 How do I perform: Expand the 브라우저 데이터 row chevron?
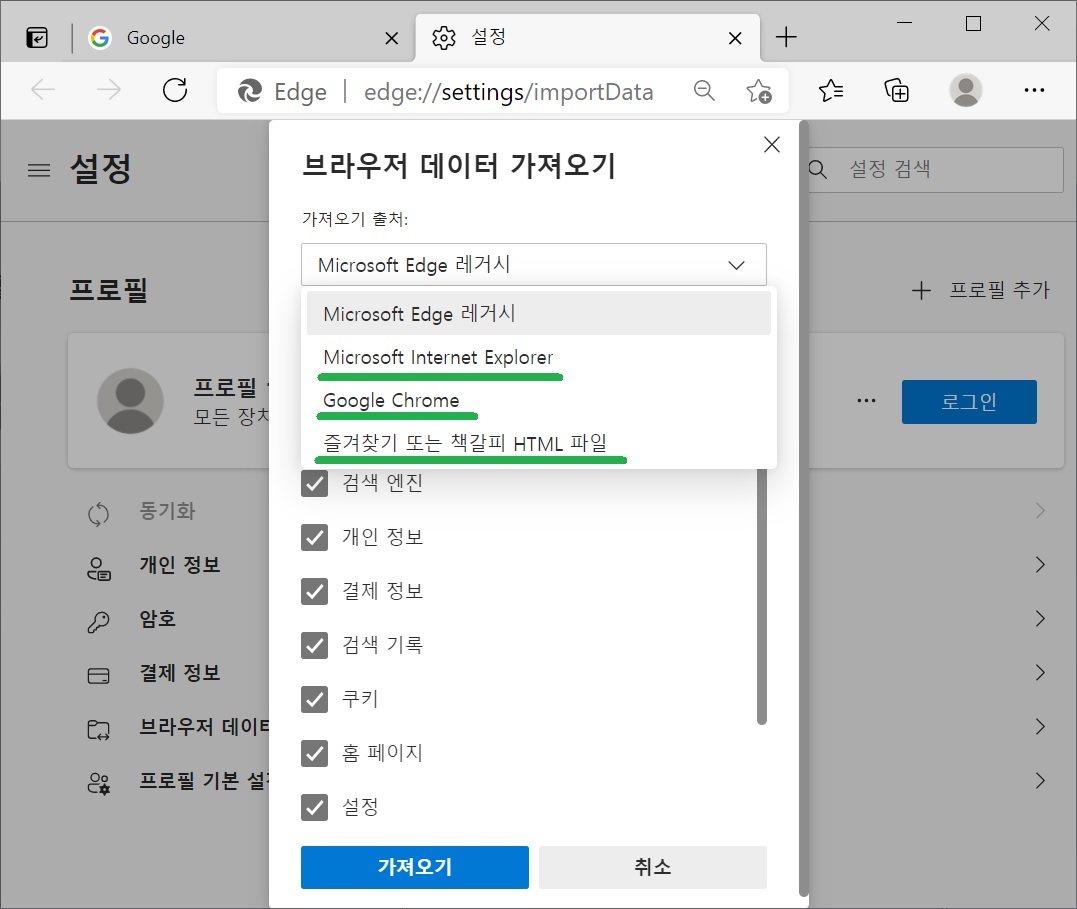[1041, 727]
